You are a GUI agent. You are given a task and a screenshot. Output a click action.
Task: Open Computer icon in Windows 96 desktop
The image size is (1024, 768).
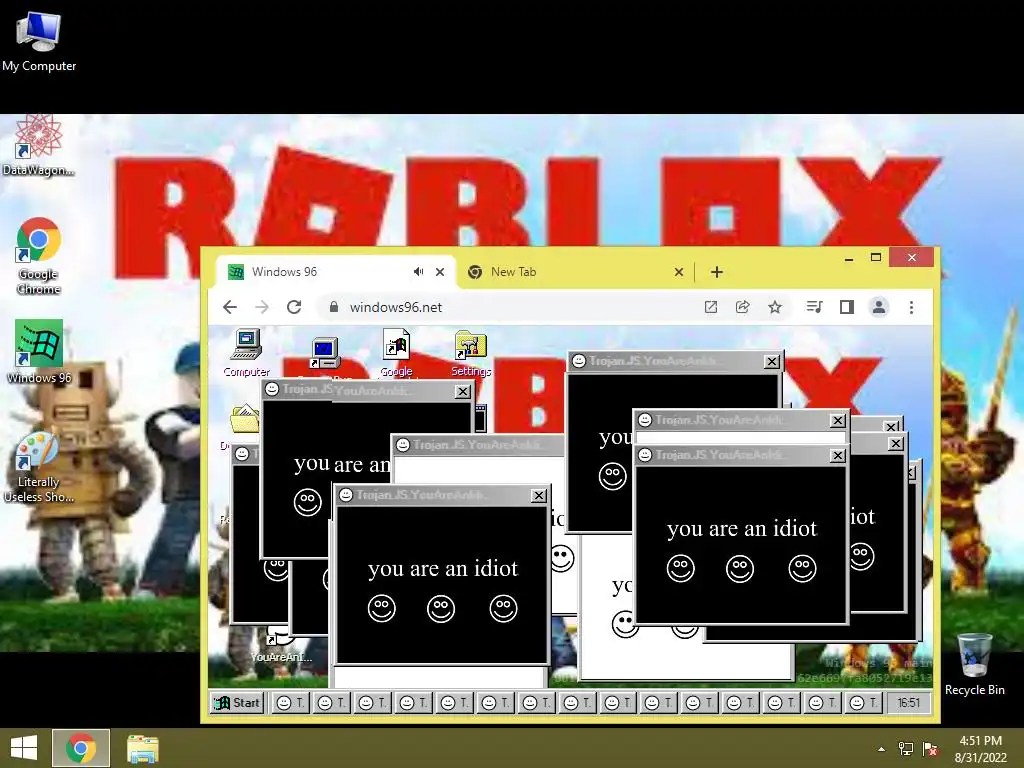pos(246,353)
